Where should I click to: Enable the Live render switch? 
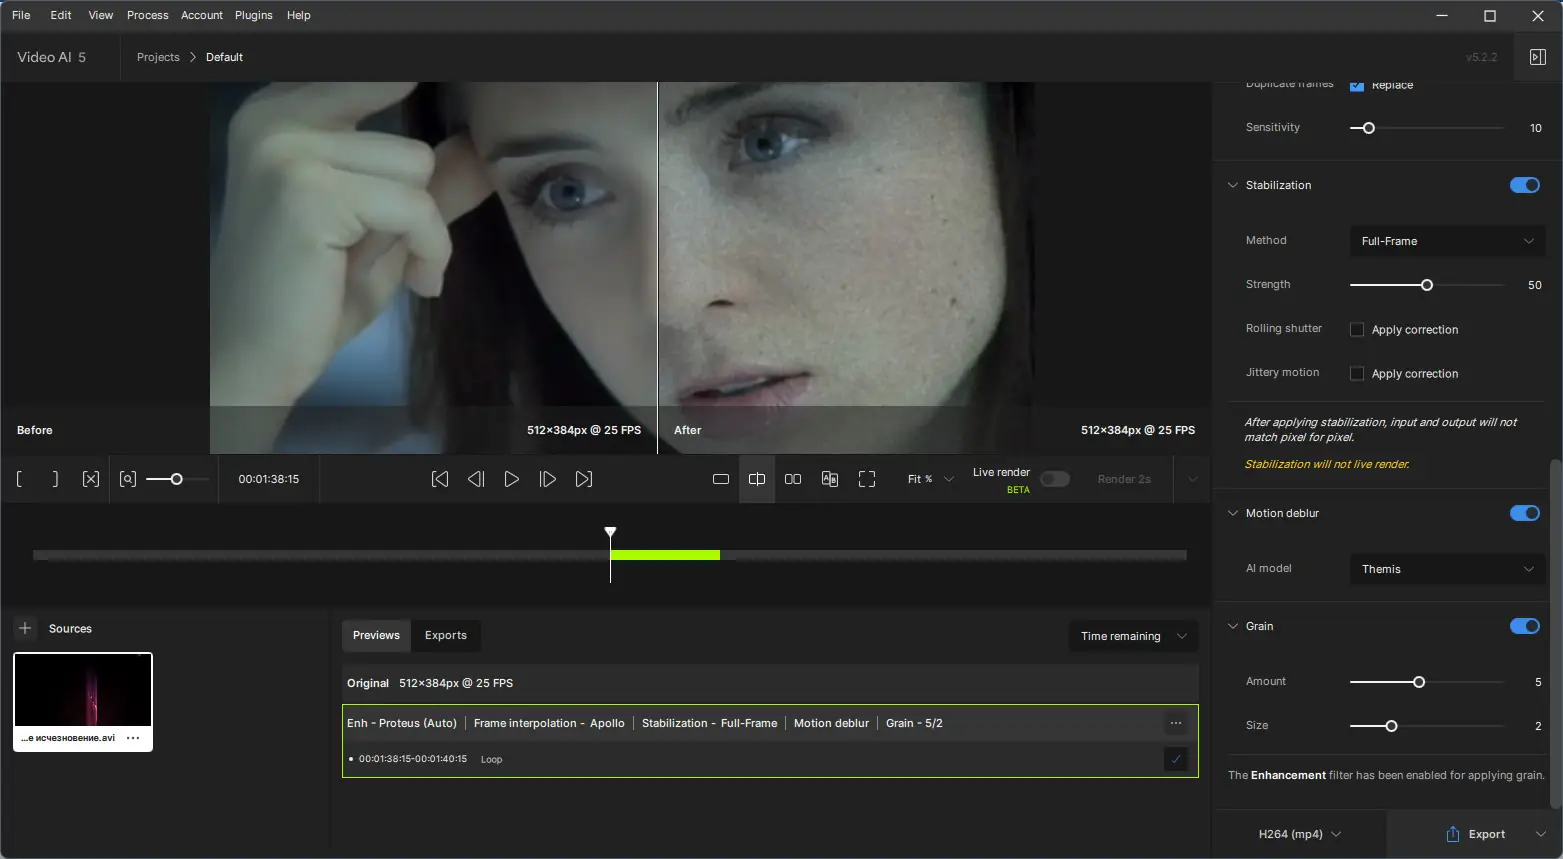pos(1055,479)
